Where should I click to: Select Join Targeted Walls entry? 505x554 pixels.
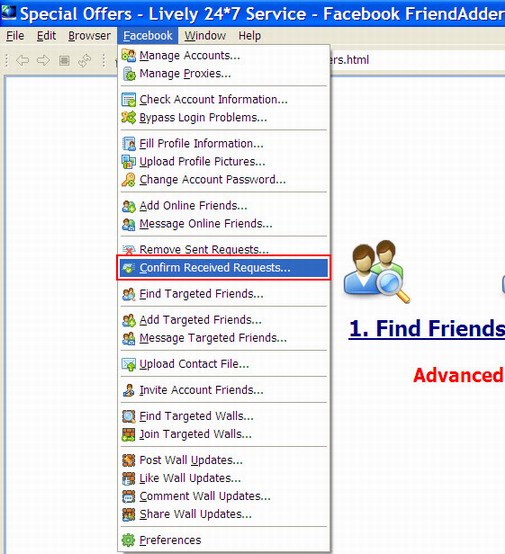point(224,434)
